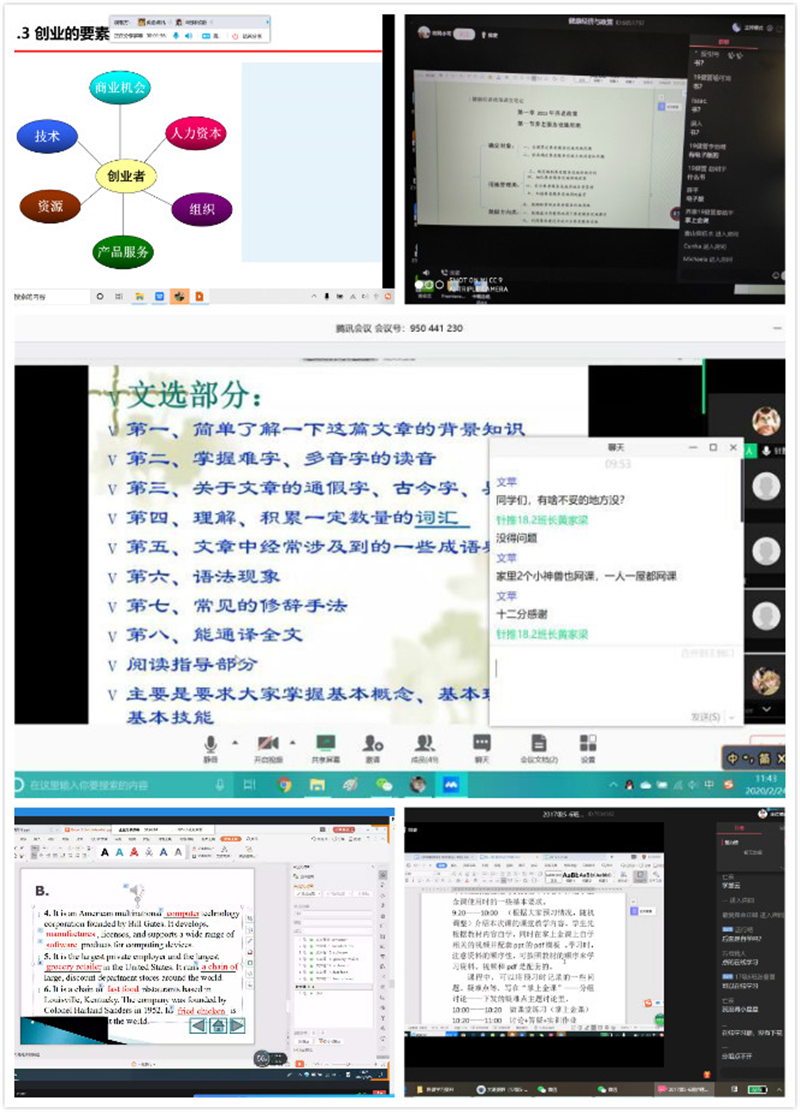Click the 词汇 hyperlink on the slide

tap(436, 517)
